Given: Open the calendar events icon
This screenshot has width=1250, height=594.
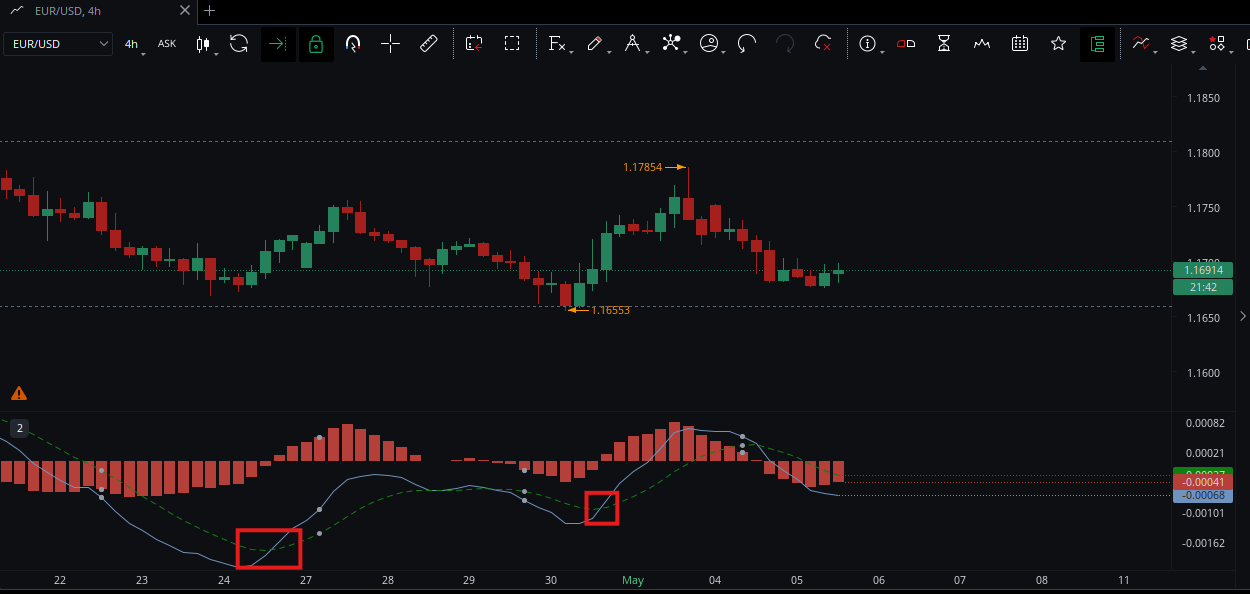Looking at the screenshot, I should point(1021,44).
